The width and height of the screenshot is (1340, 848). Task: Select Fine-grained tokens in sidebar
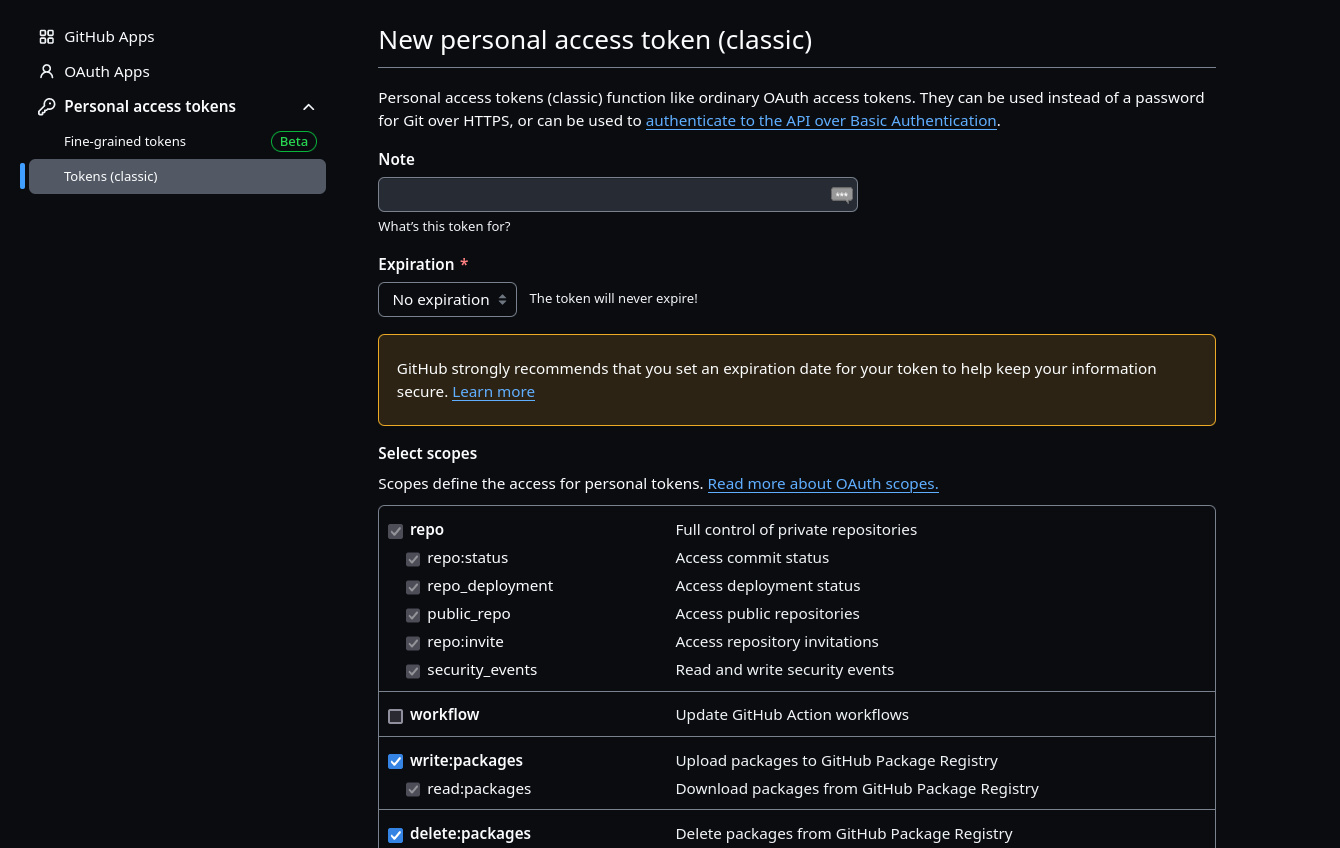pyautogui.click(x=125, y=141)
